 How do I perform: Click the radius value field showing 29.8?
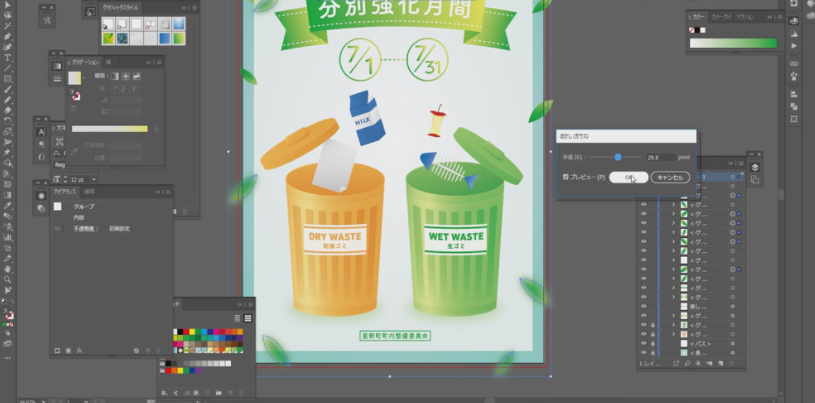[661, 157]
